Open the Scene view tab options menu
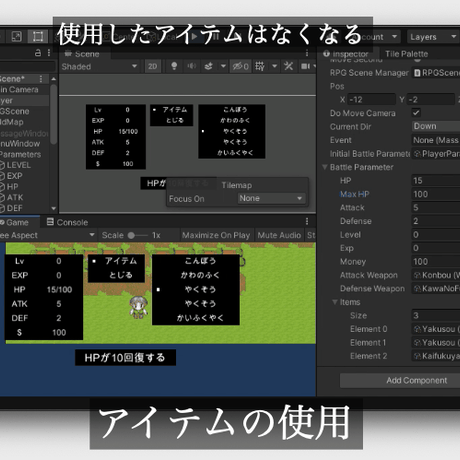The image size is (460, 460). [307, 53]
